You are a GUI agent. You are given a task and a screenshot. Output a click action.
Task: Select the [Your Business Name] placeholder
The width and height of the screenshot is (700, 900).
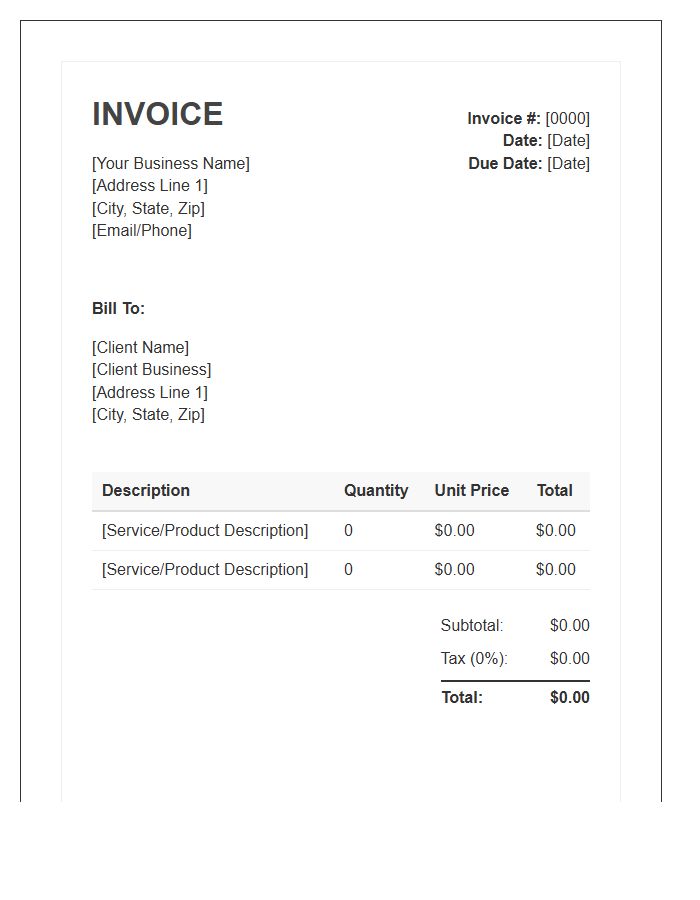(170, 164)
